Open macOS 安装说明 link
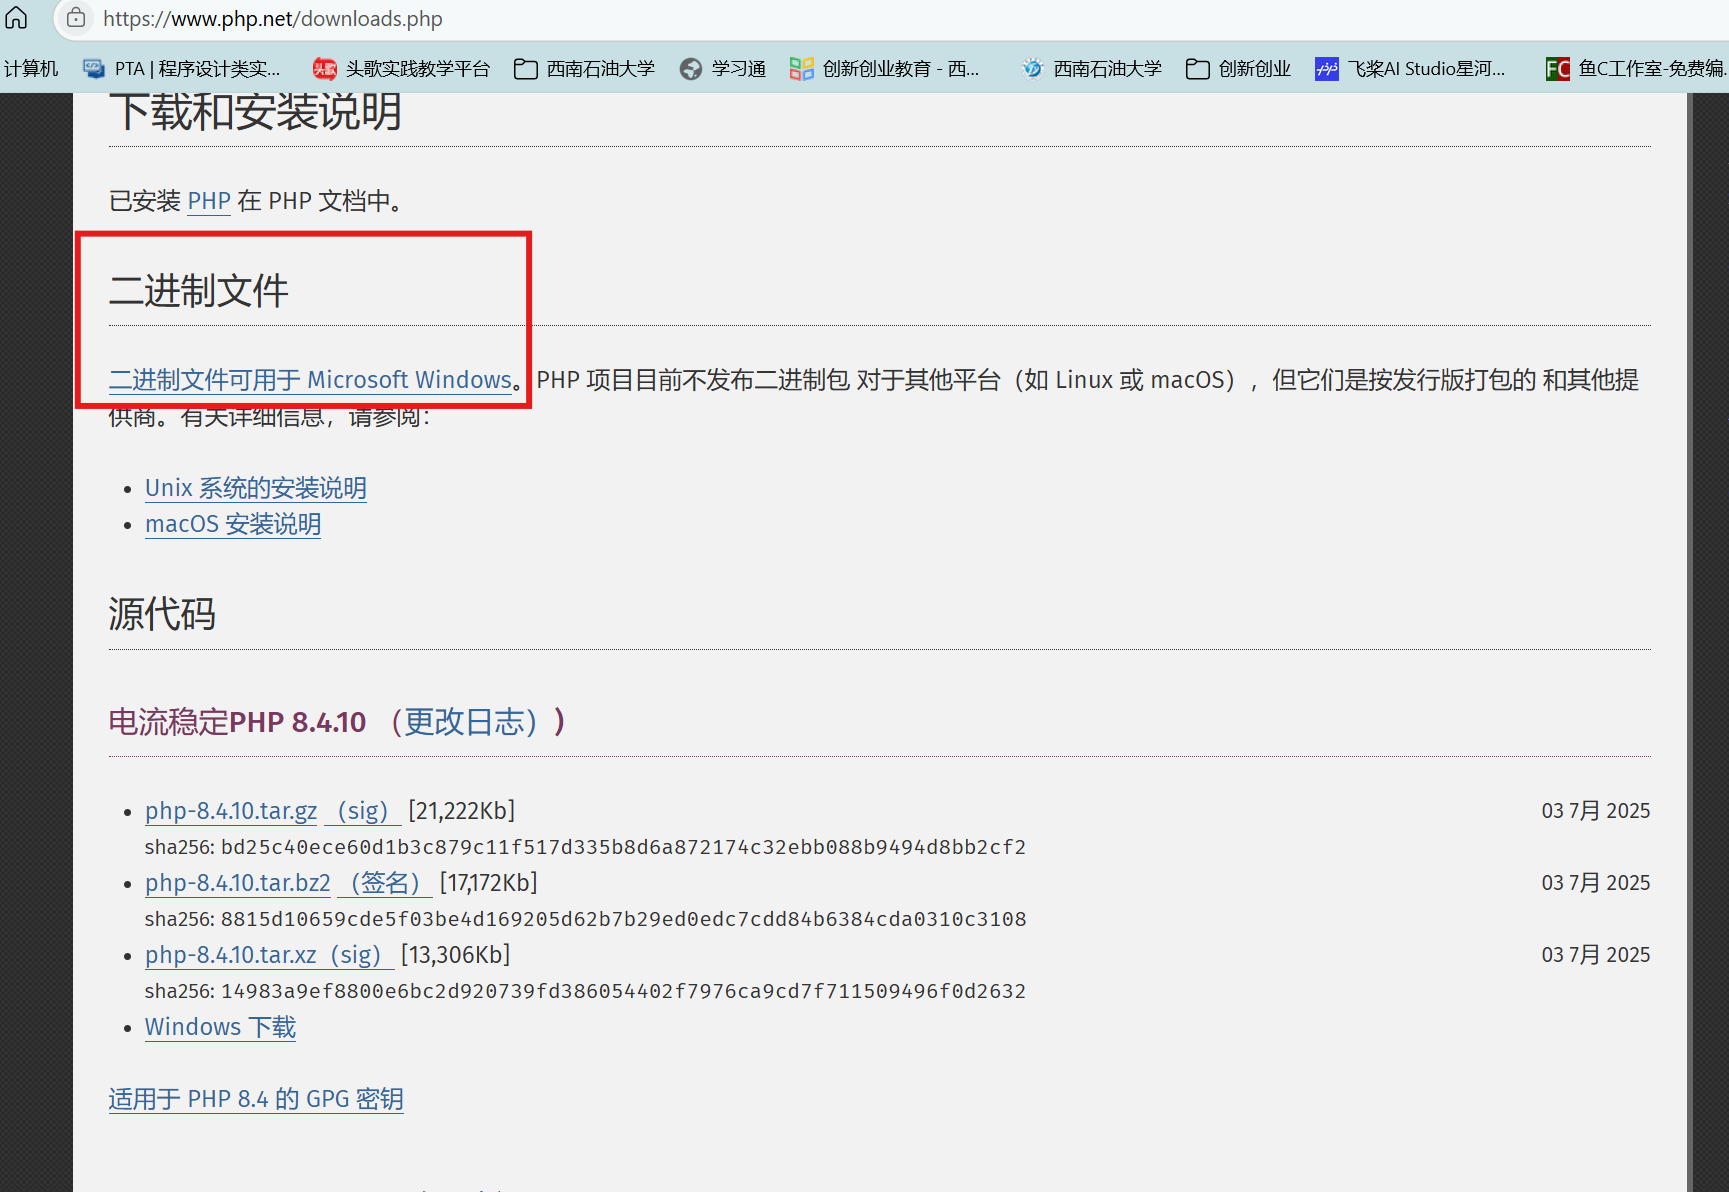The width and height of the screenshot is (1729, 1192). 233,524
